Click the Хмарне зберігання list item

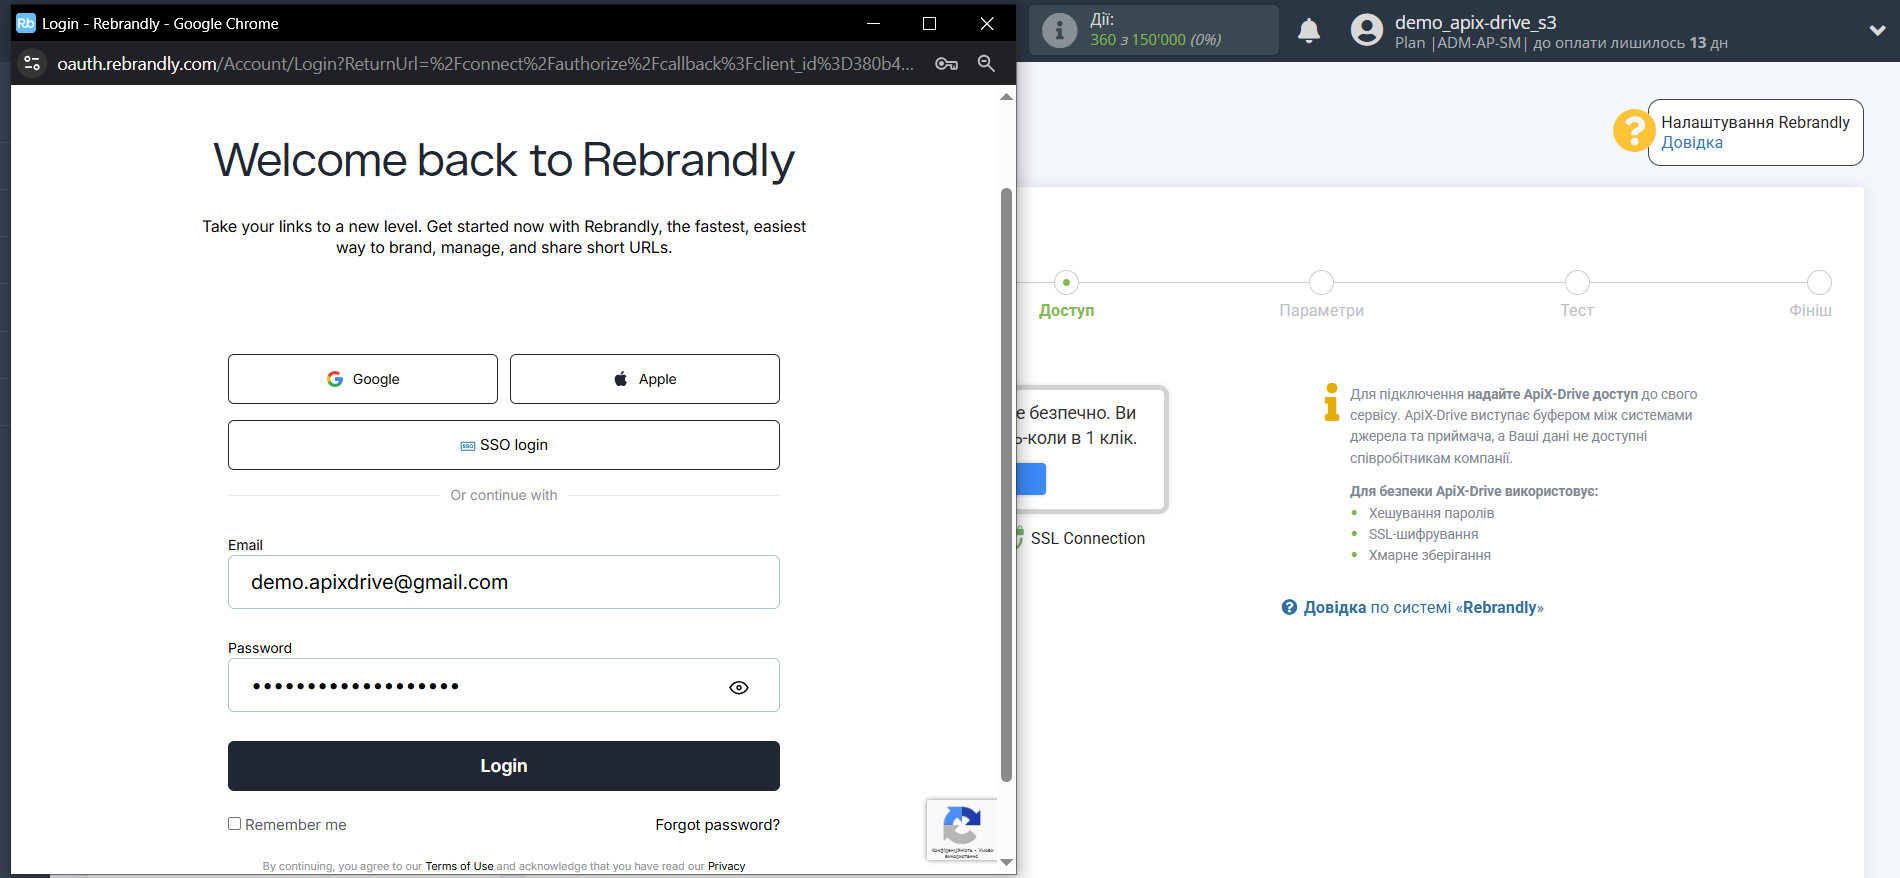click(x=1429, y=555)
